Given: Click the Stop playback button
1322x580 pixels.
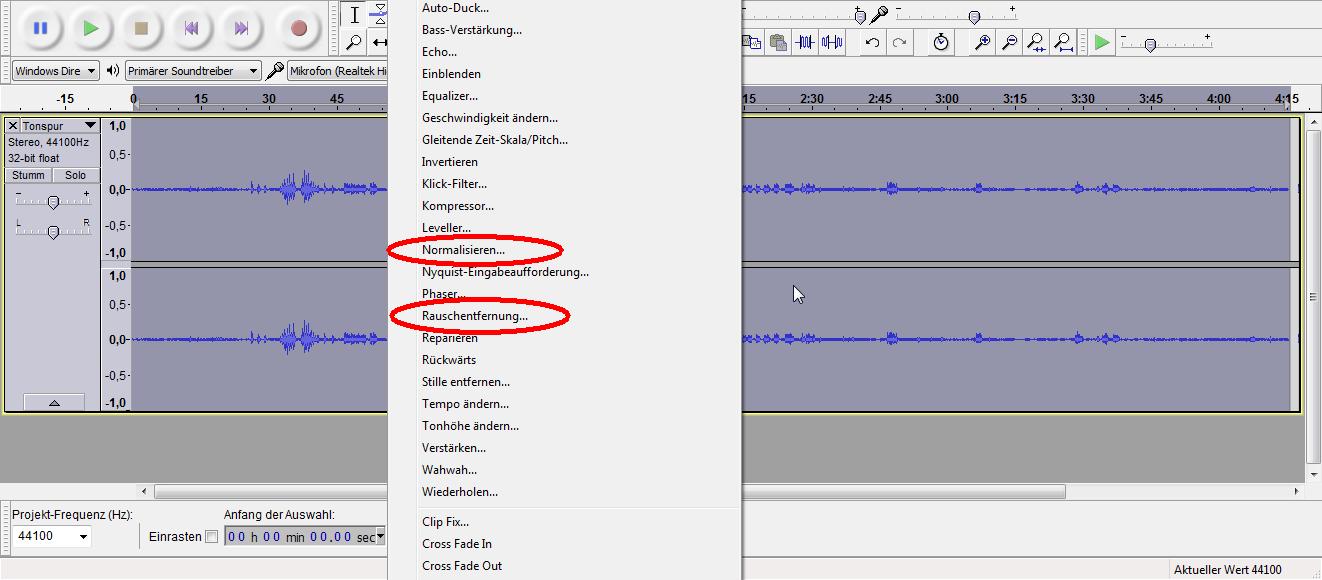Looking at the screenshot, I should pyautogui.click(x=141, y=28).
